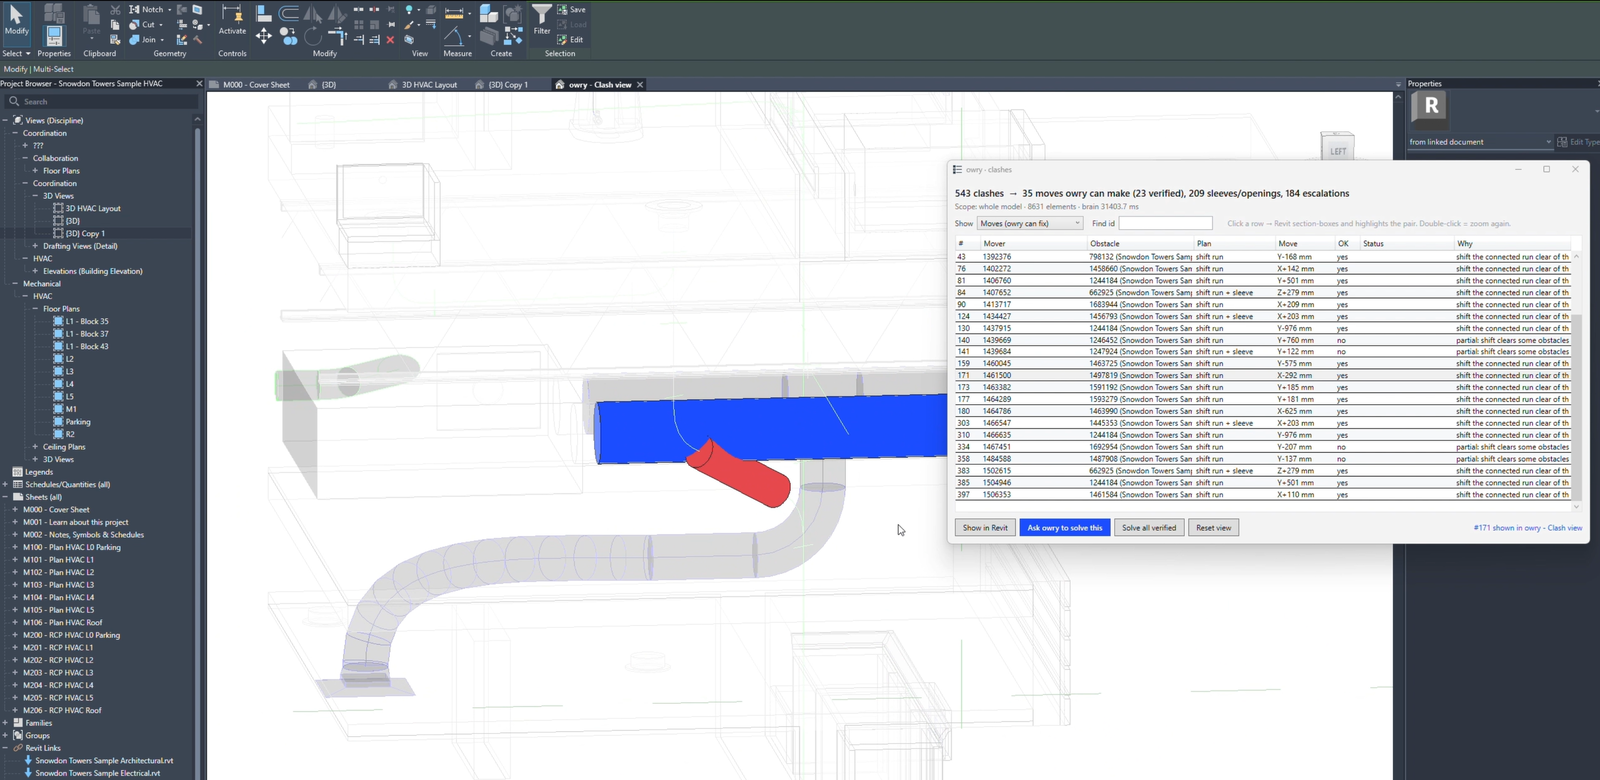Open the Properties palette icon in ribbon
The width and height of the screenshot is (1600, 780).
(54, 36)
